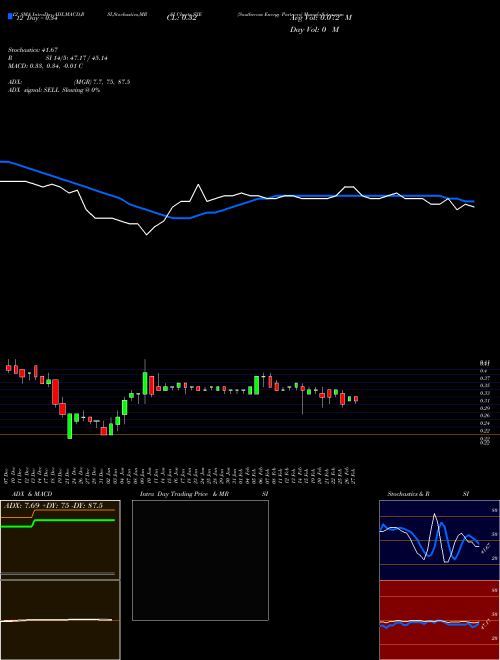Click the 'CL: 0.32' closing price label
500x660 pixels.
point(182,18)
